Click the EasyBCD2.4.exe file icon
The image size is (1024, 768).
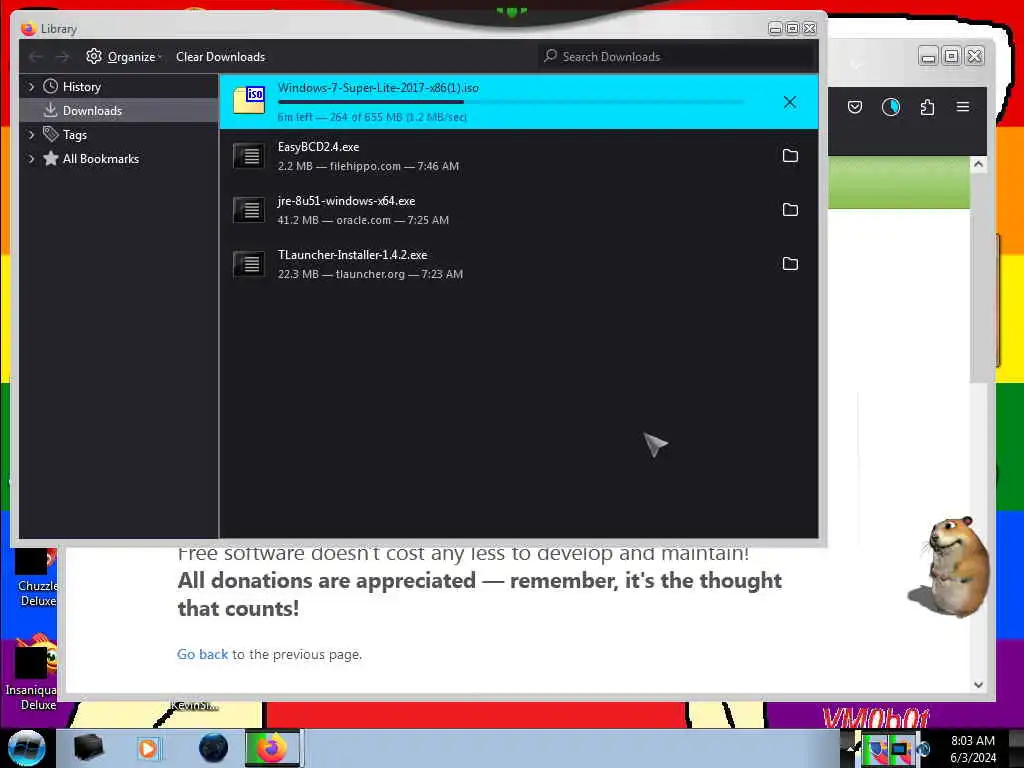249,156
